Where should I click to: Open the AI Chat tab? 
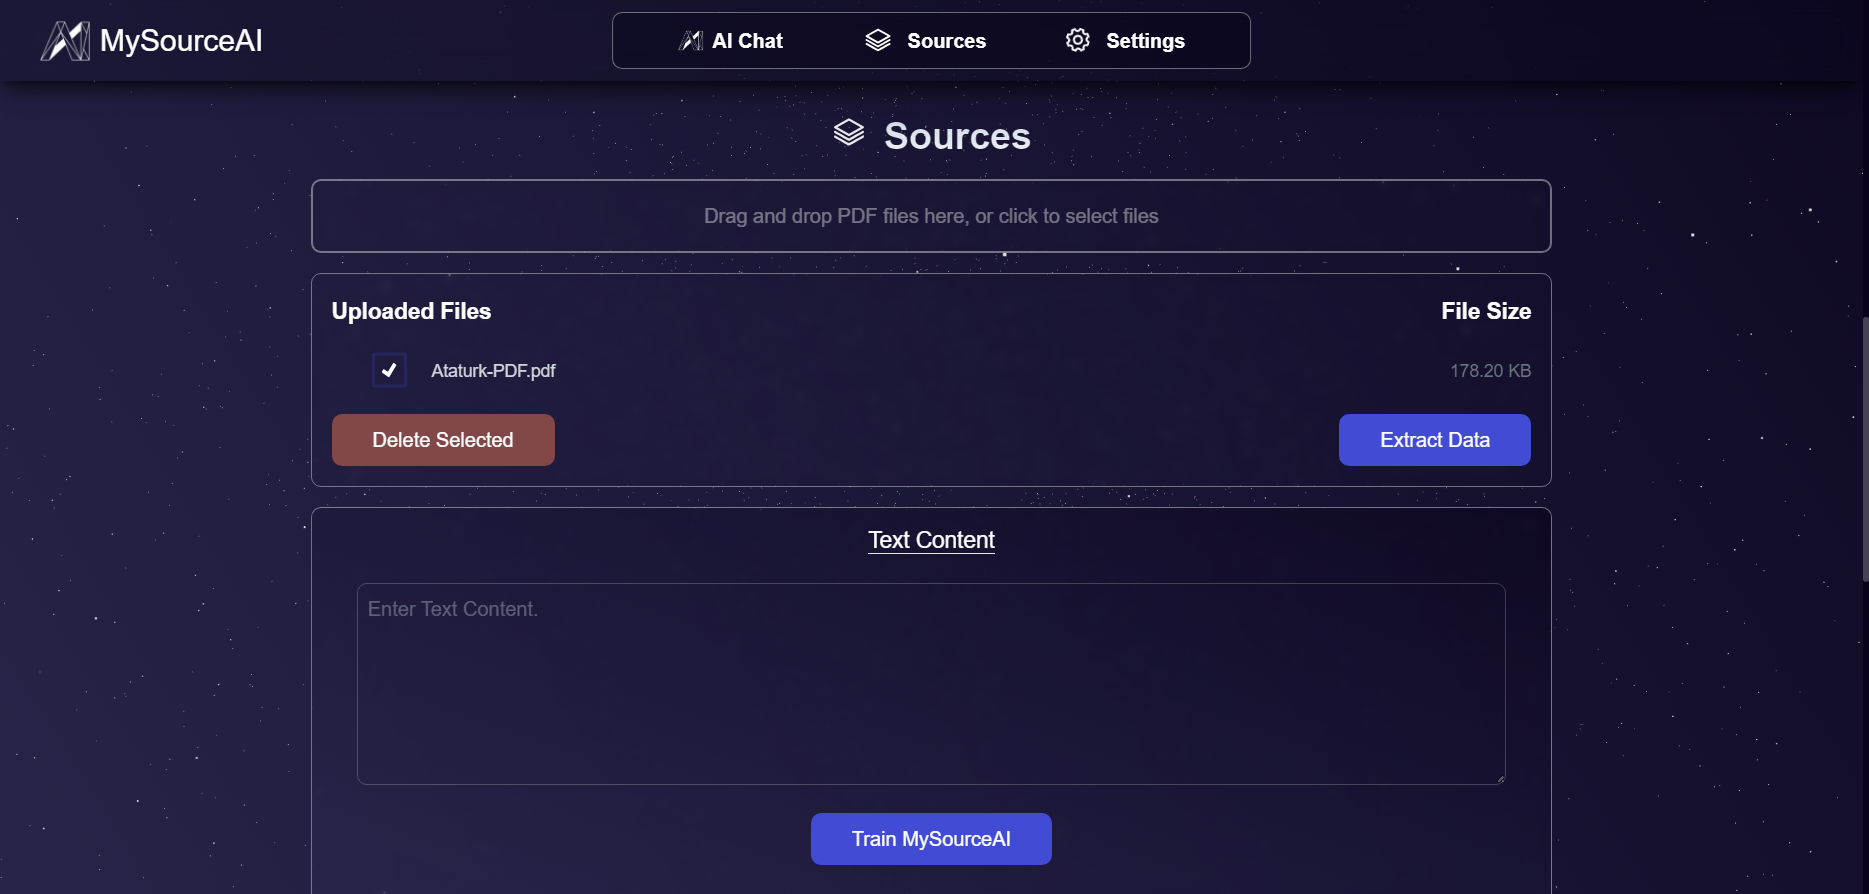(731, 41)
